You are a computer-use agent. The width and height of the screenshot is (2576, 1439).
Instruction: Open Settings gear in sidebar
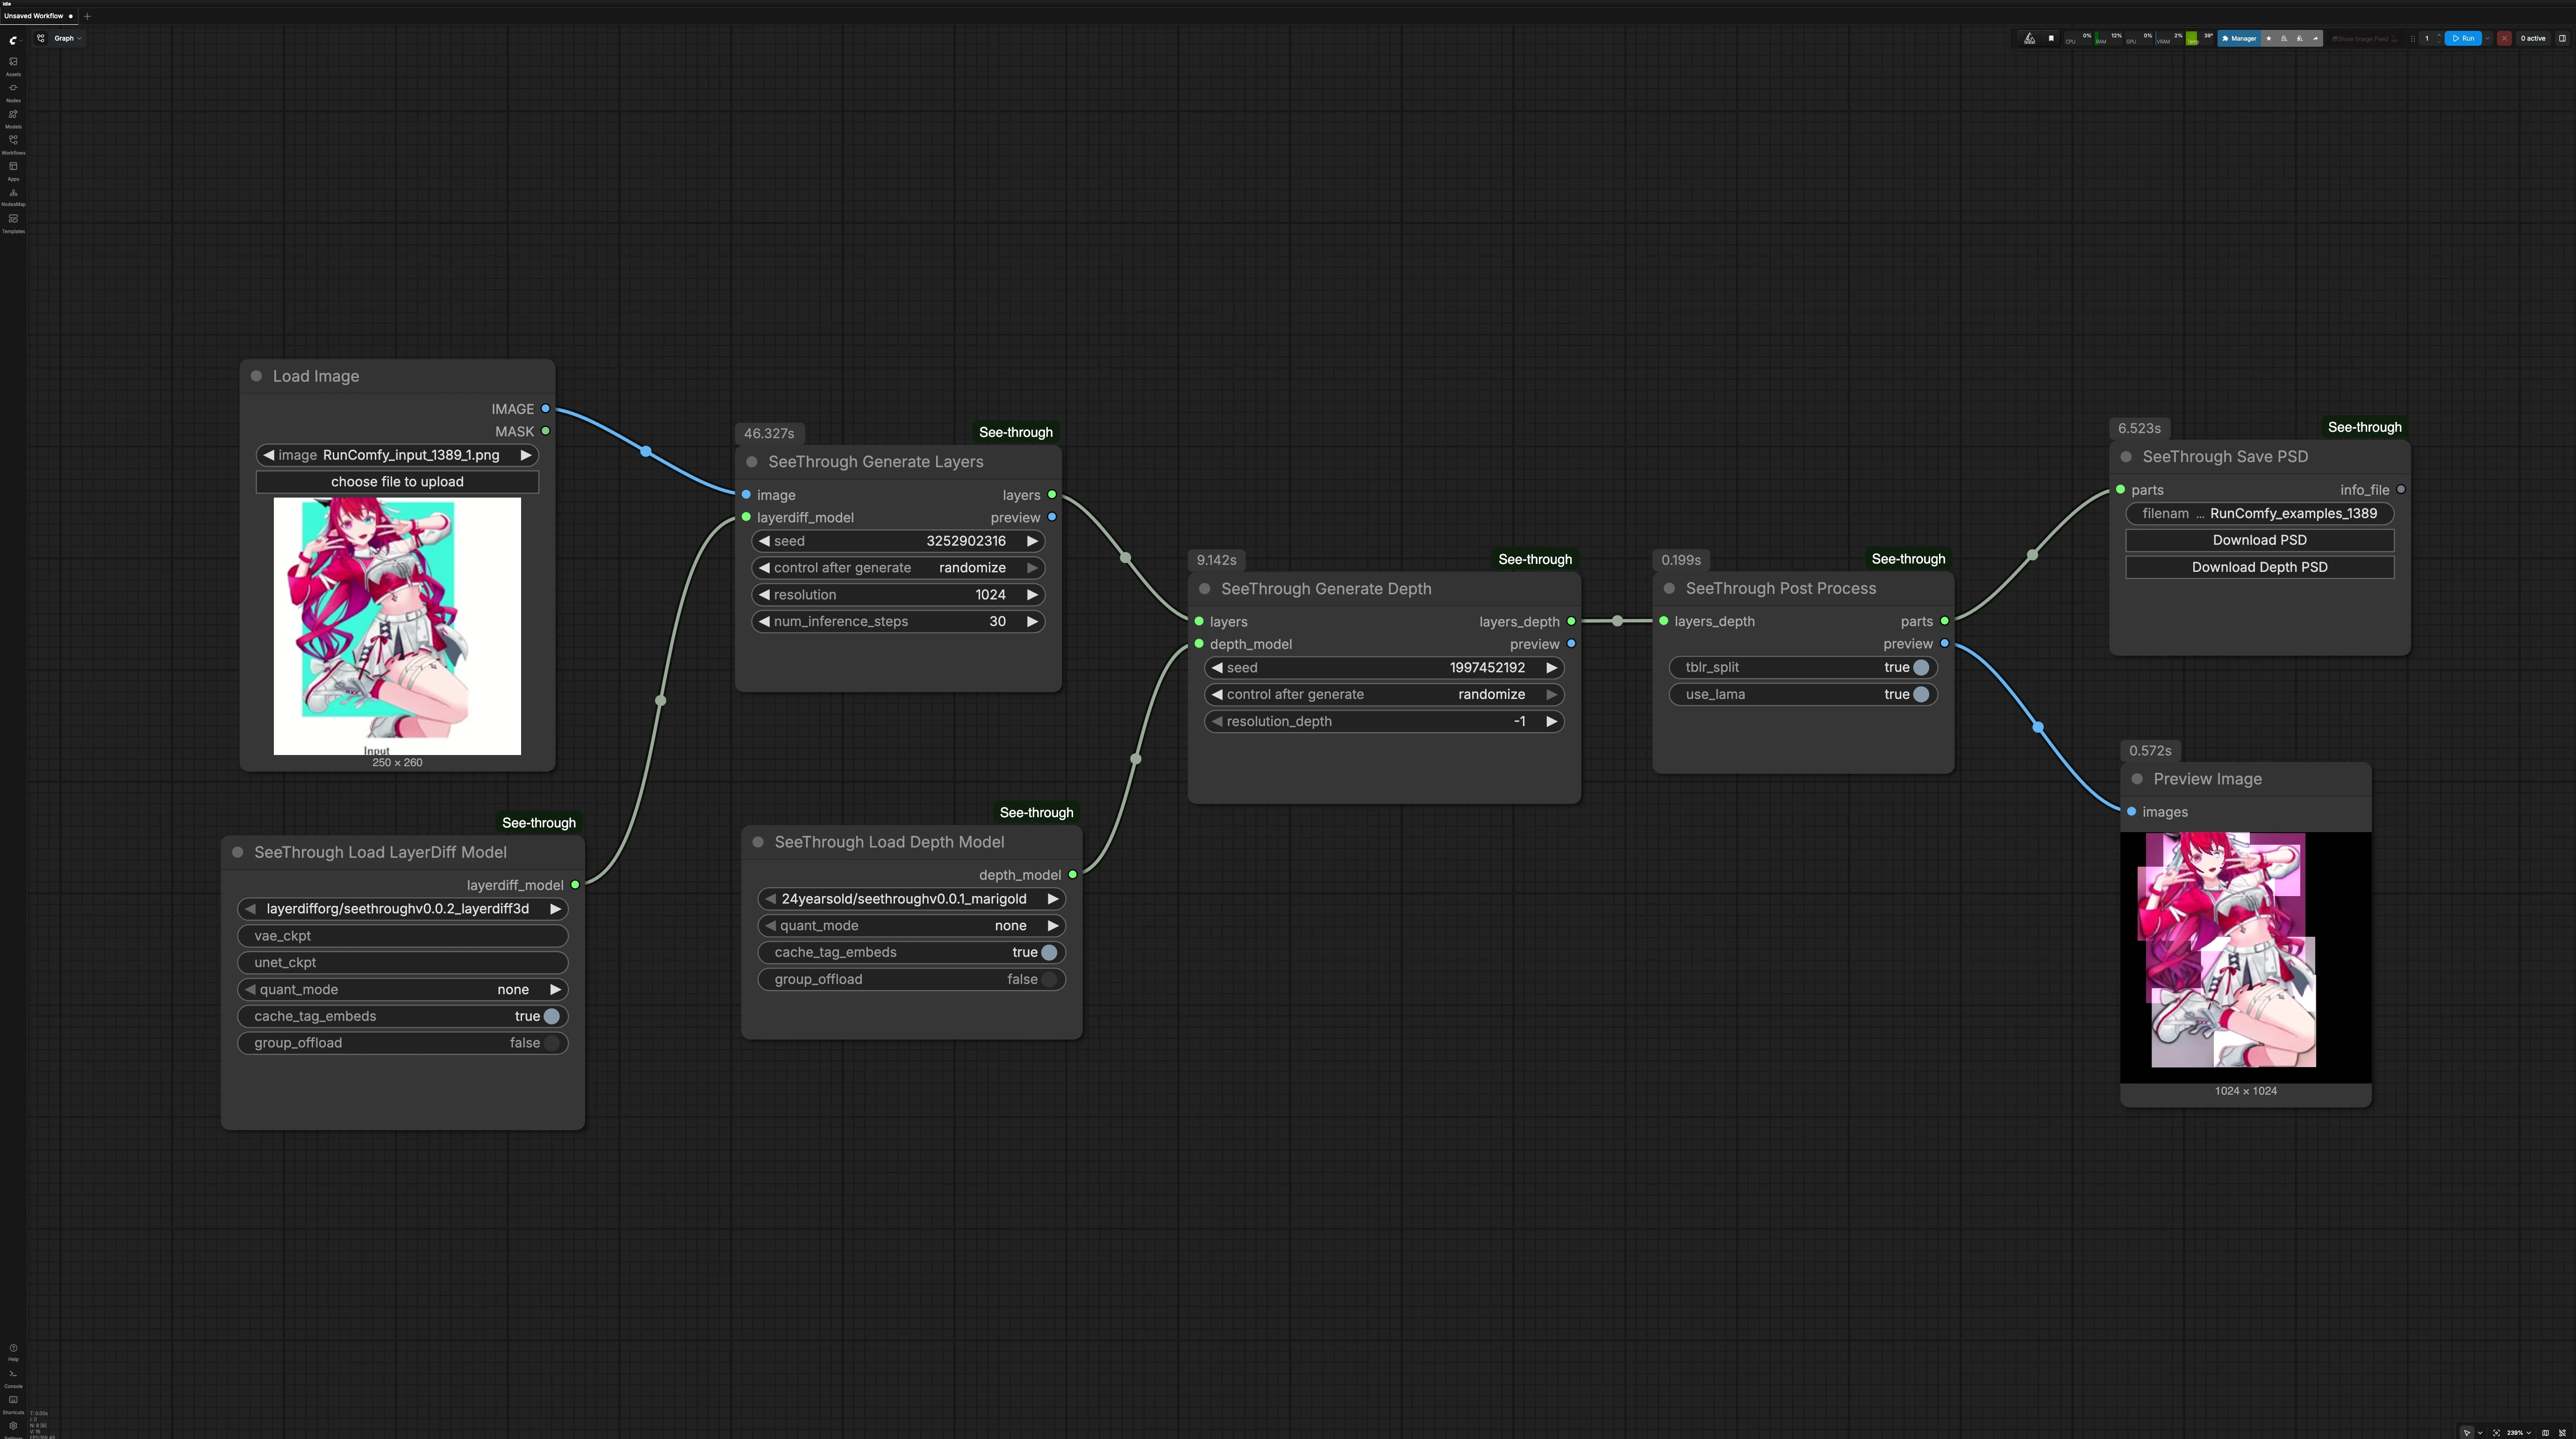point(13,1427)
